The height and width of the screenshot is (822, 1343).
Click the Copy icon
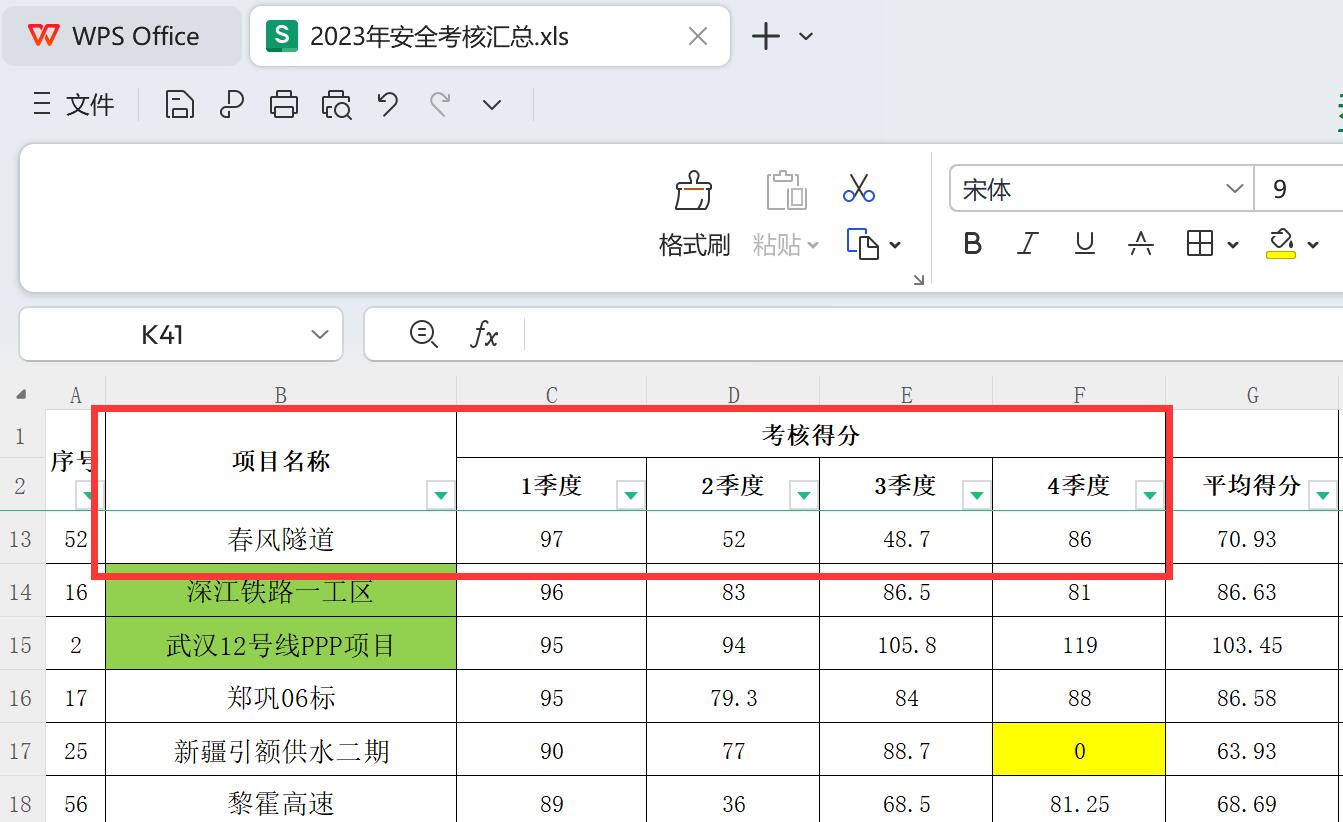[863, 244]
